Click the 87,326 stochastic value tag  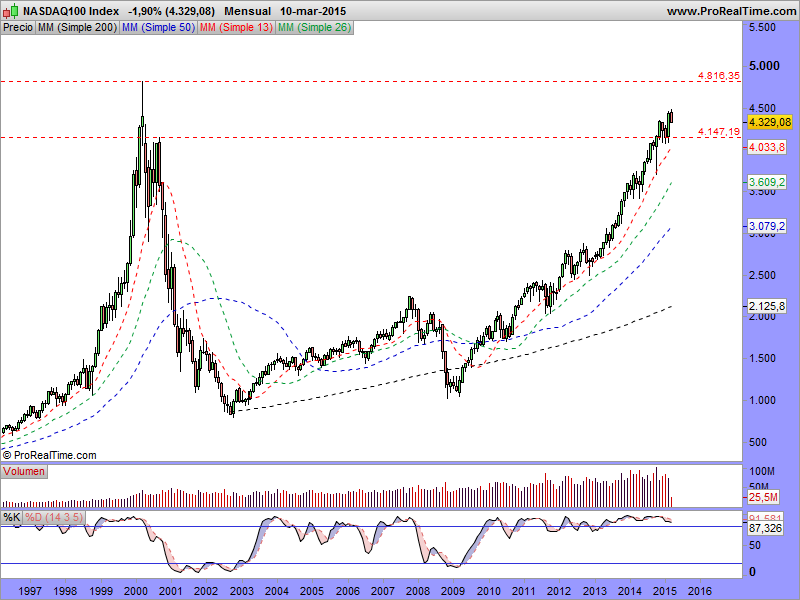pos(765,528)
